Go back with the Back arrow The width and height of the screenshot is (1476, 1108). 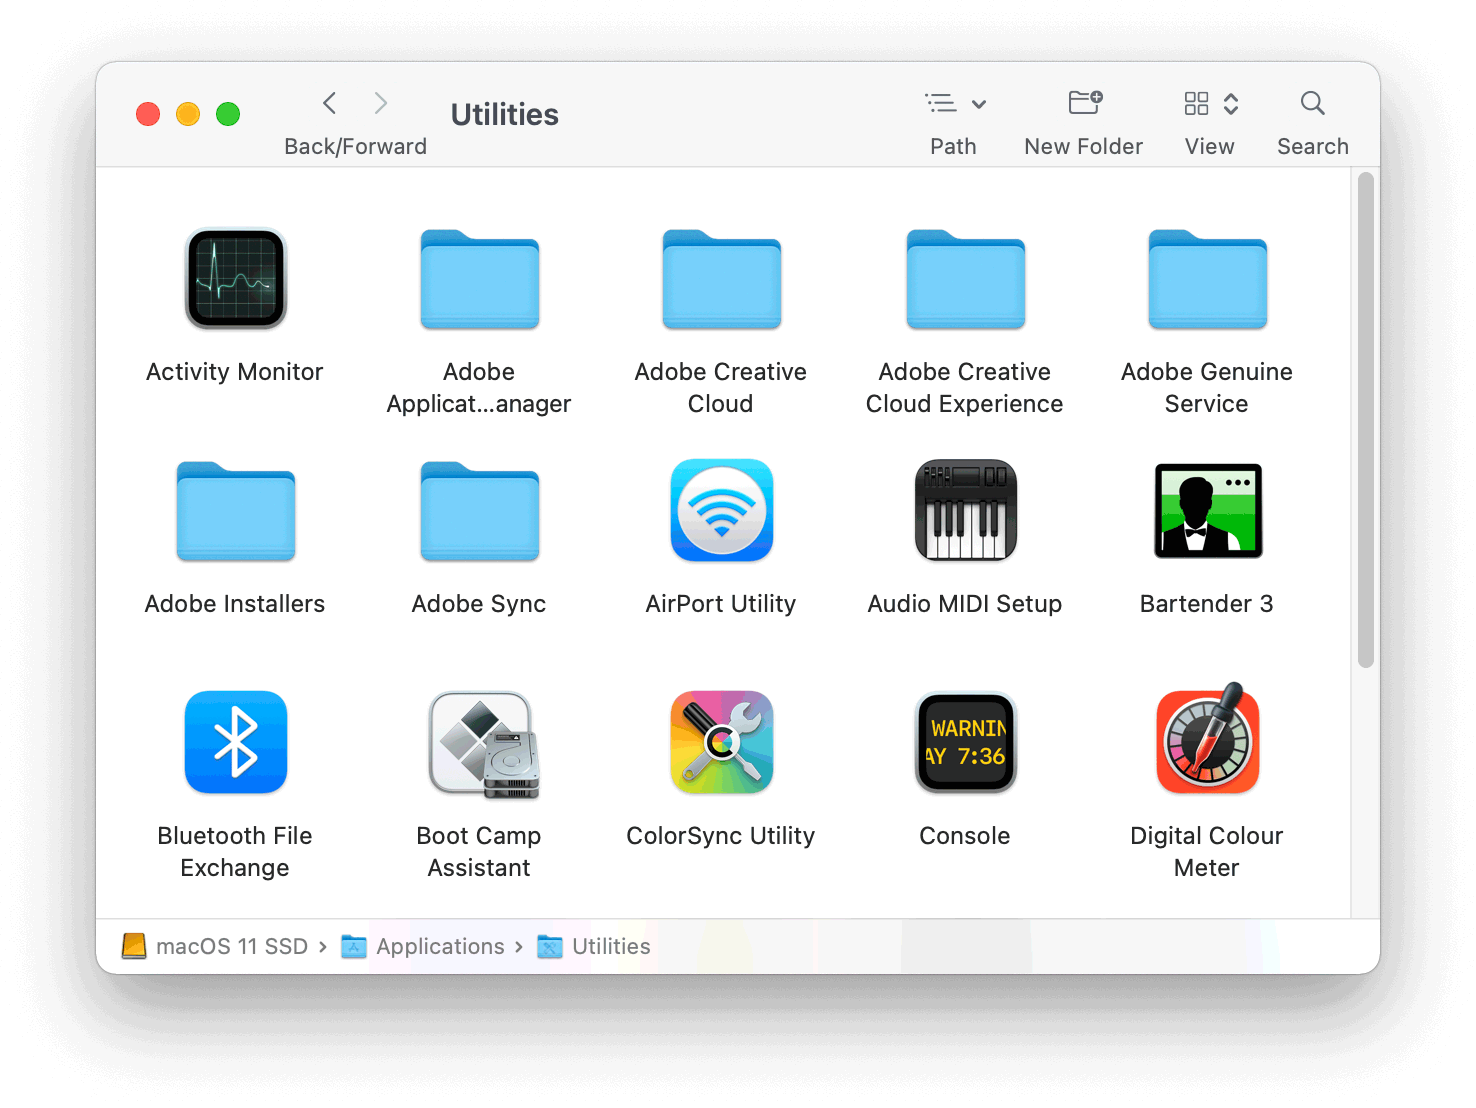coord(330,103)
